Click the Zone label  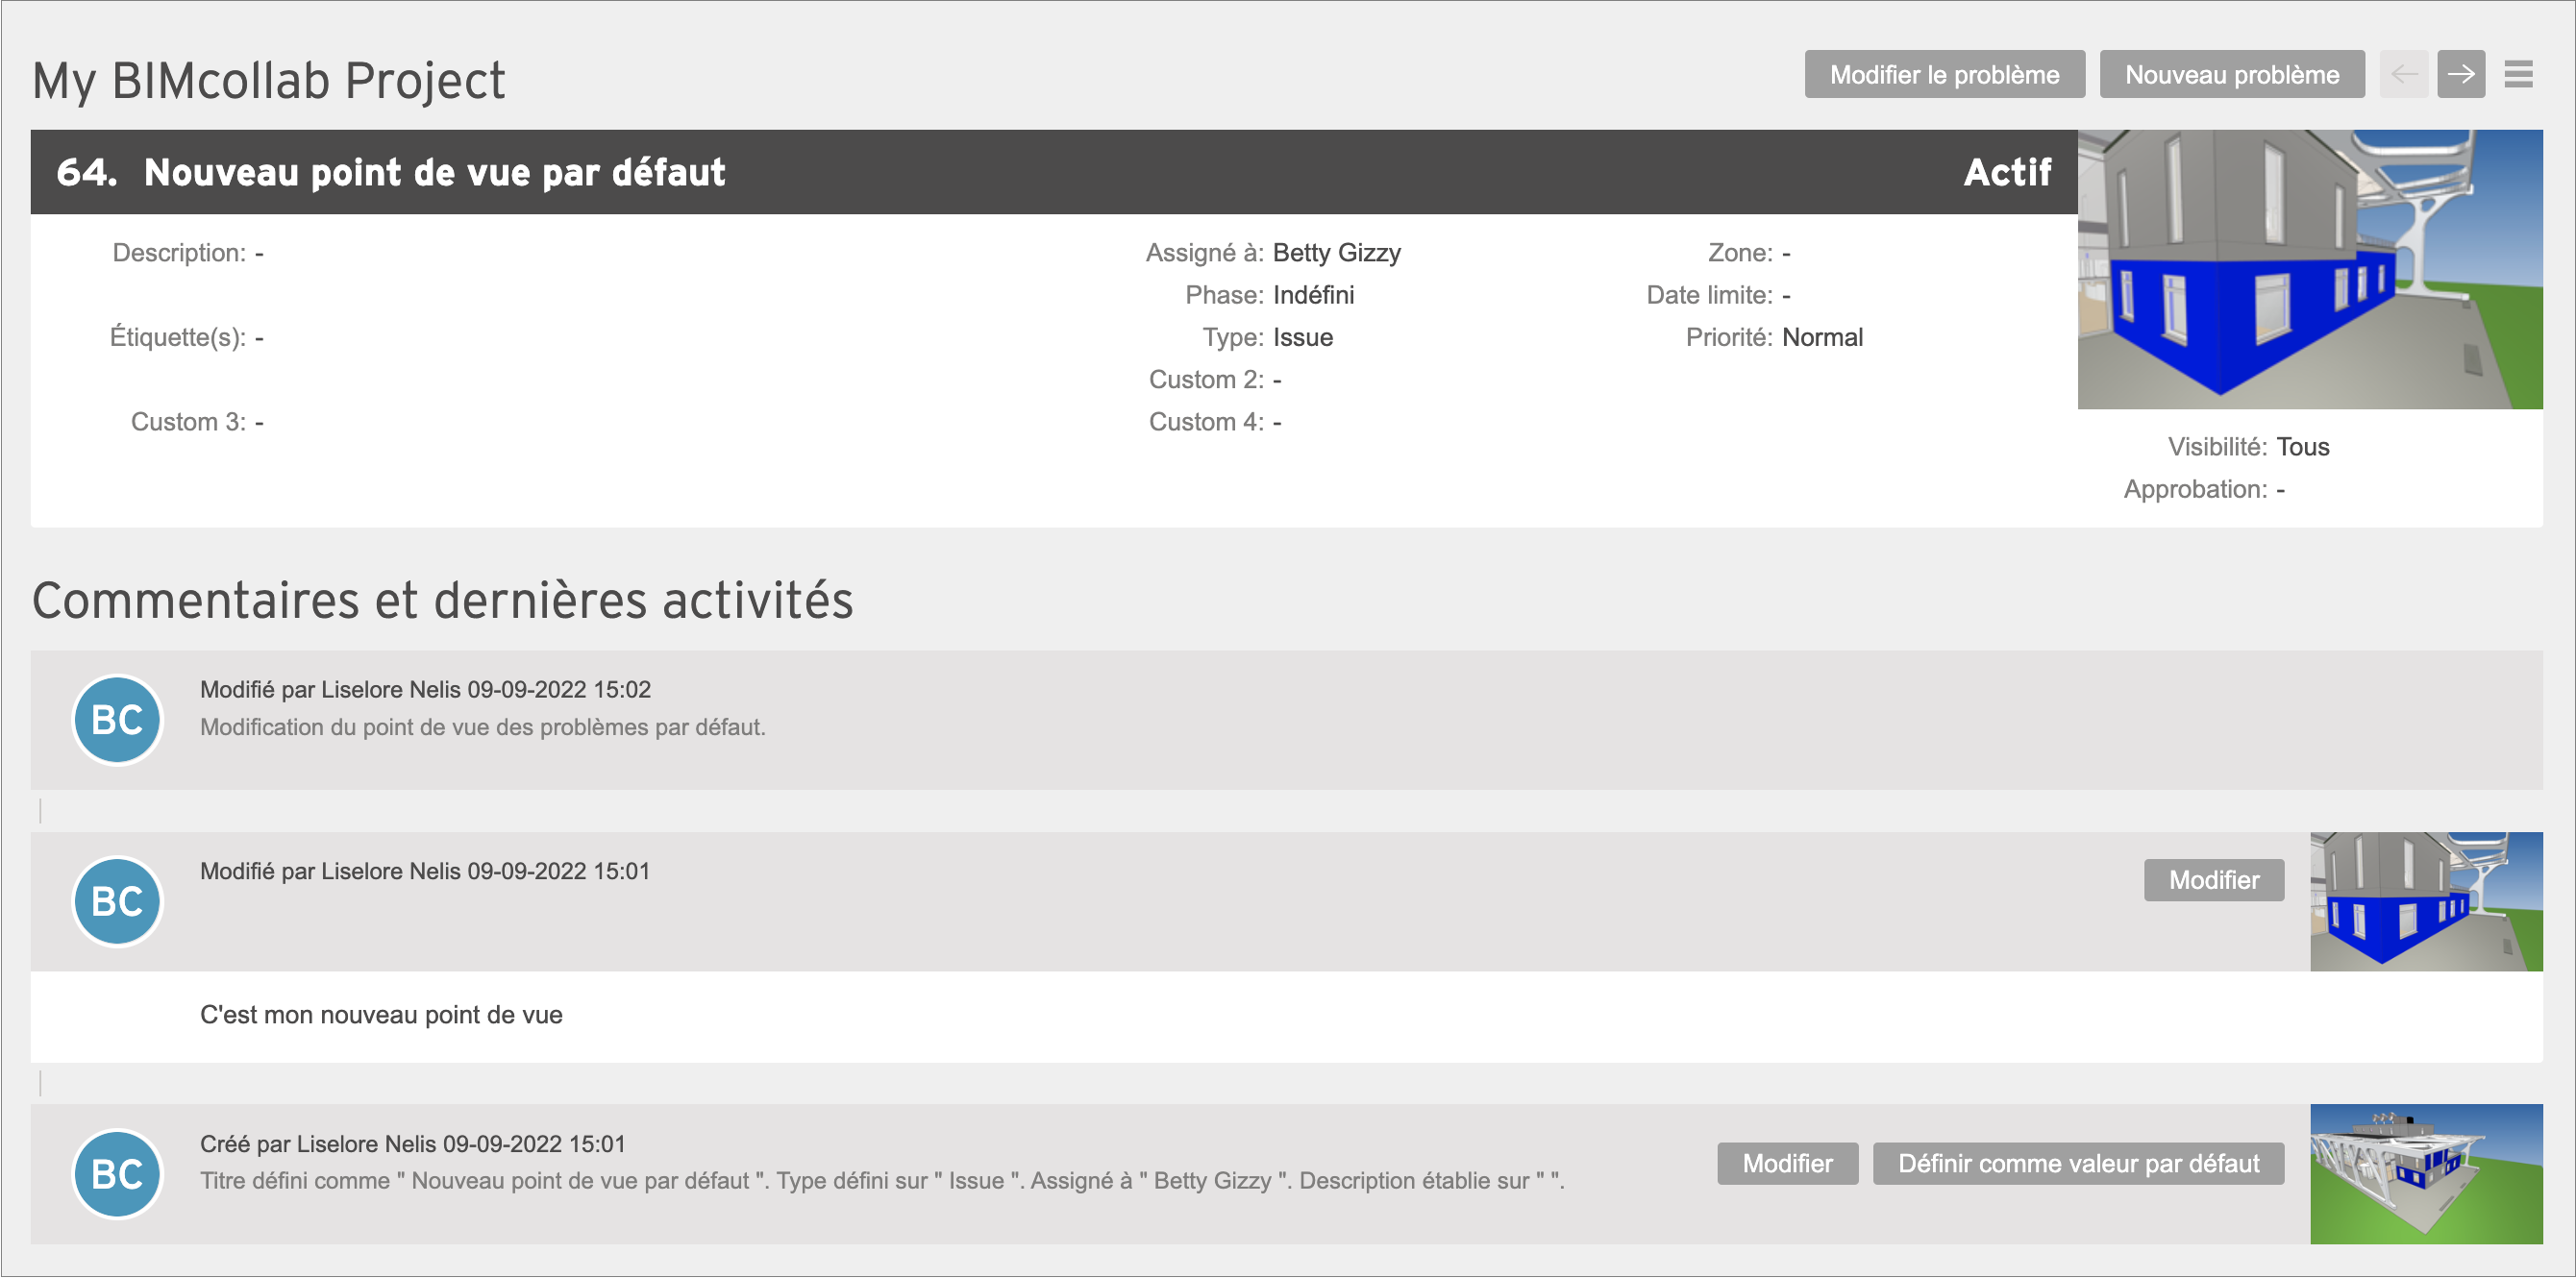tap(1740, 253)
